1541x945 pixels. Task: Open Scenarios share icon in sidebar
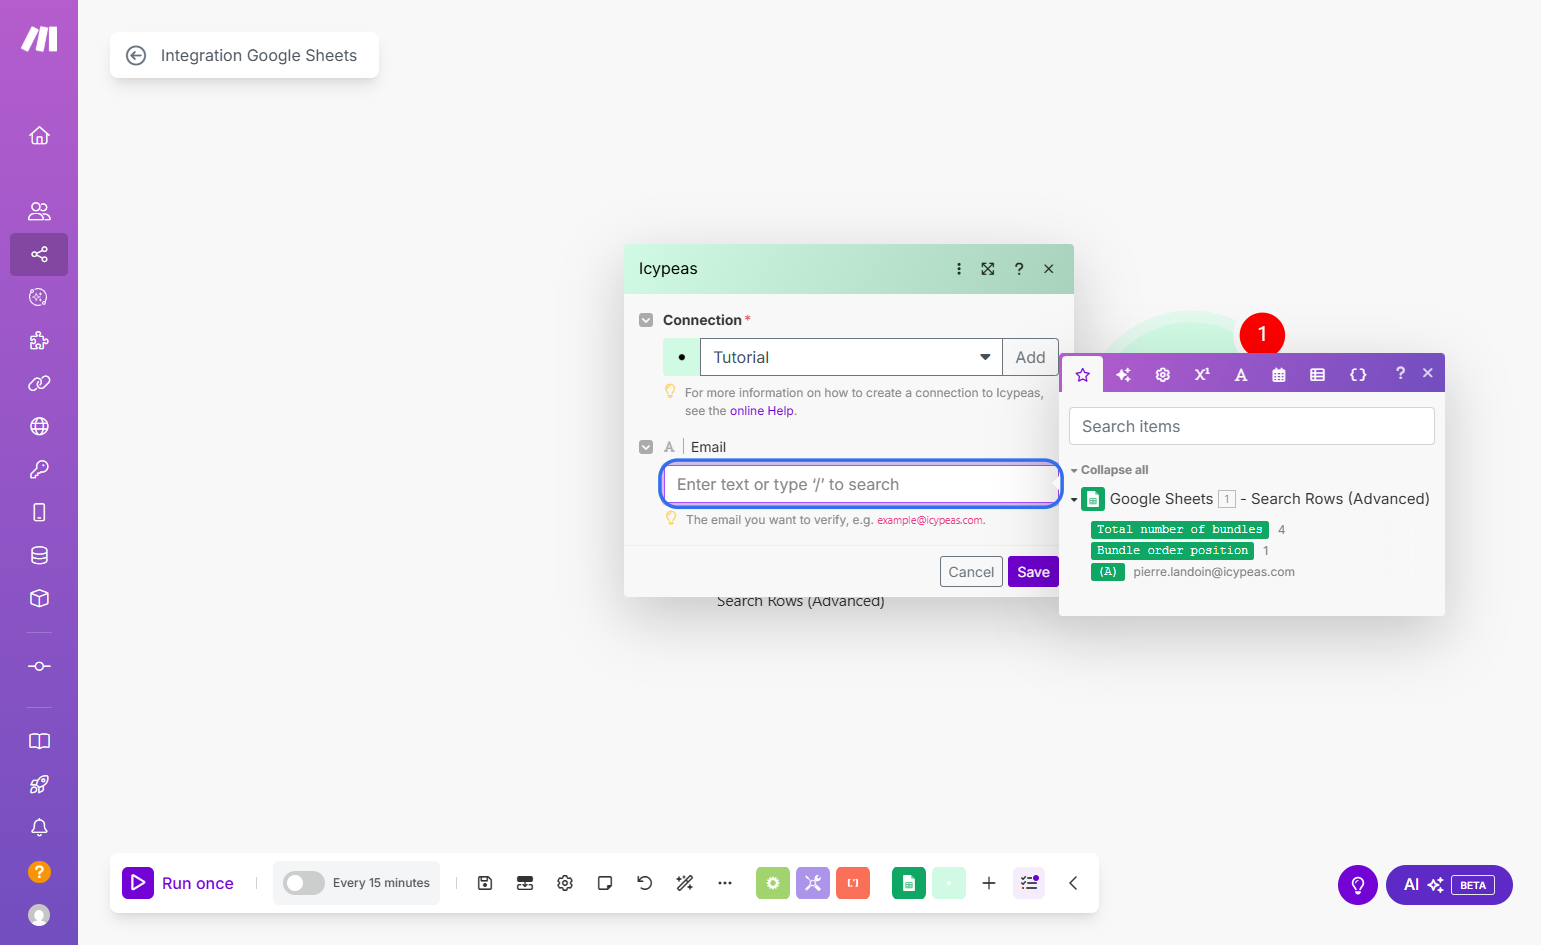tap(39, 254)
